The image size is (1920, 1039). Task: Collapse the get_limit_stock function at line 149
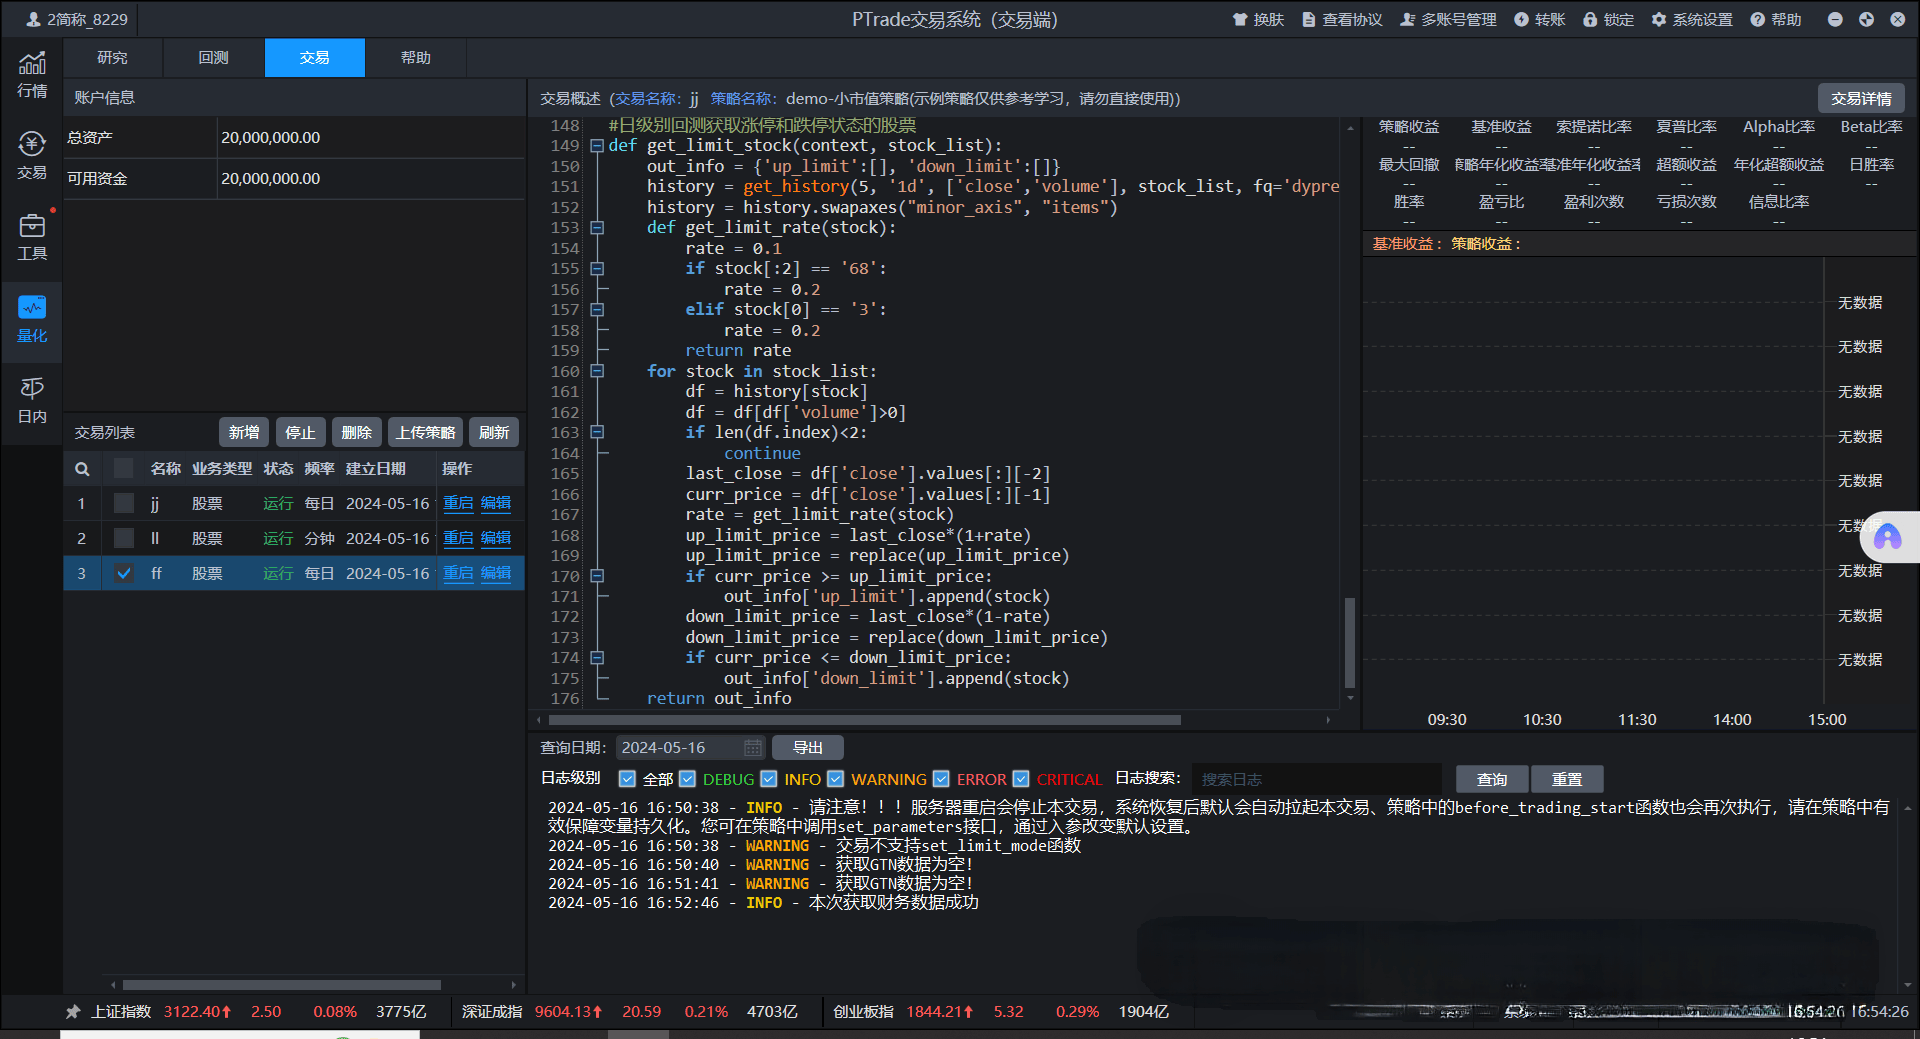coord(597,146)
